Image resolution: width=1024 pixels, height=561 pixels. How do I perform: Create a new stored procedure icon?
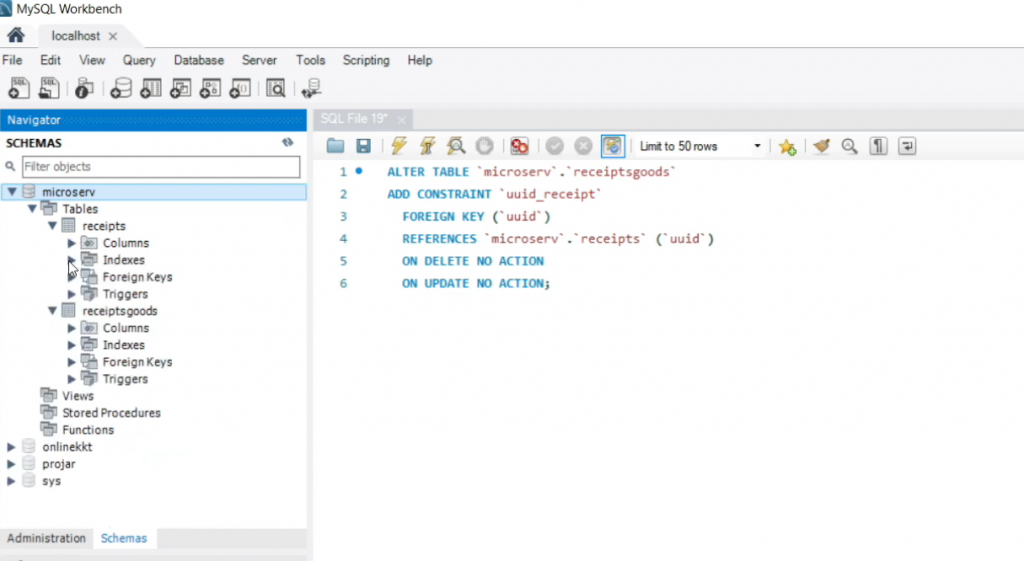210,88
